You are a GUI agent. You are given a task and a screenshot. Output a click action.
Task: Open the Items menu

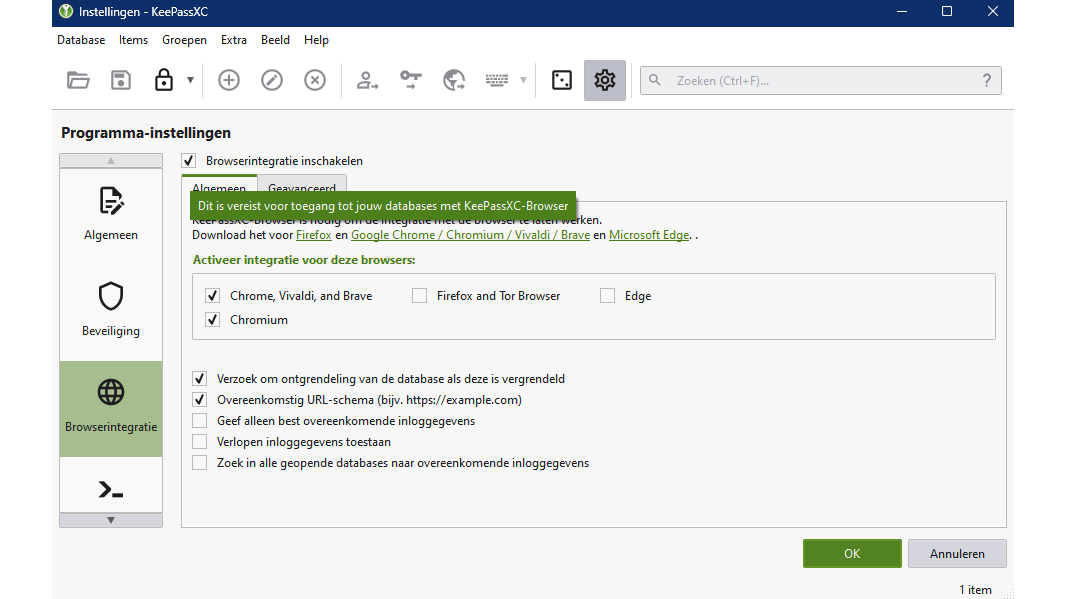pos(133,40)
